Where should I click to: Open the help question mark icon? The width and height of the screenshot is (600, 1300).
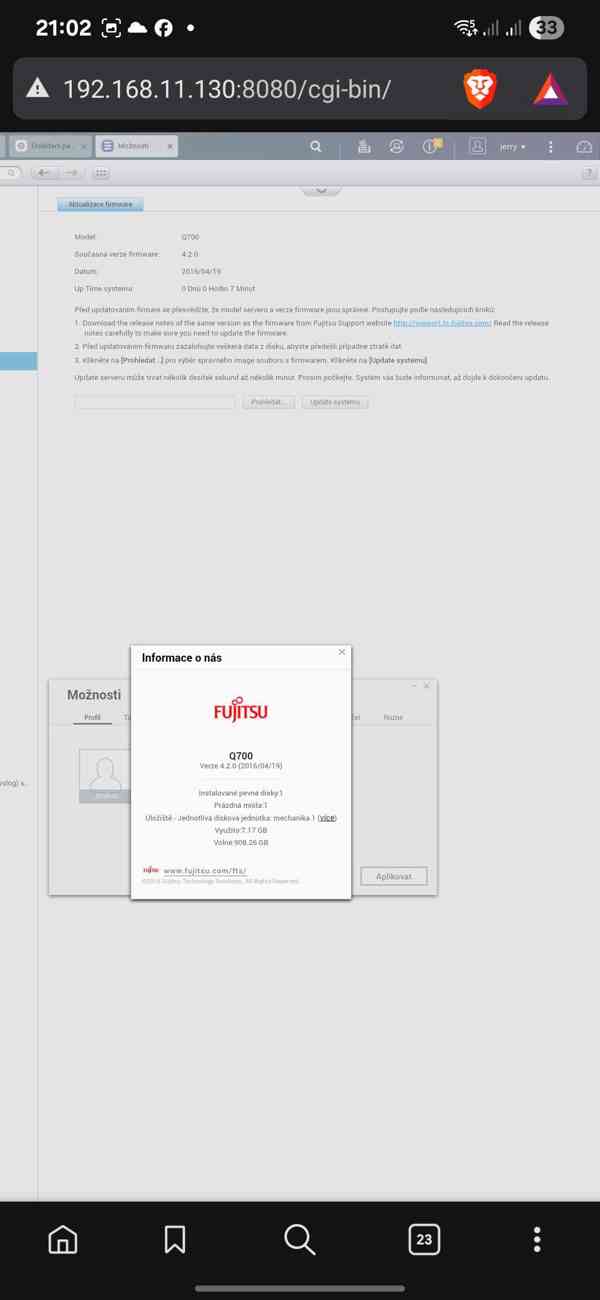point(588,173)
